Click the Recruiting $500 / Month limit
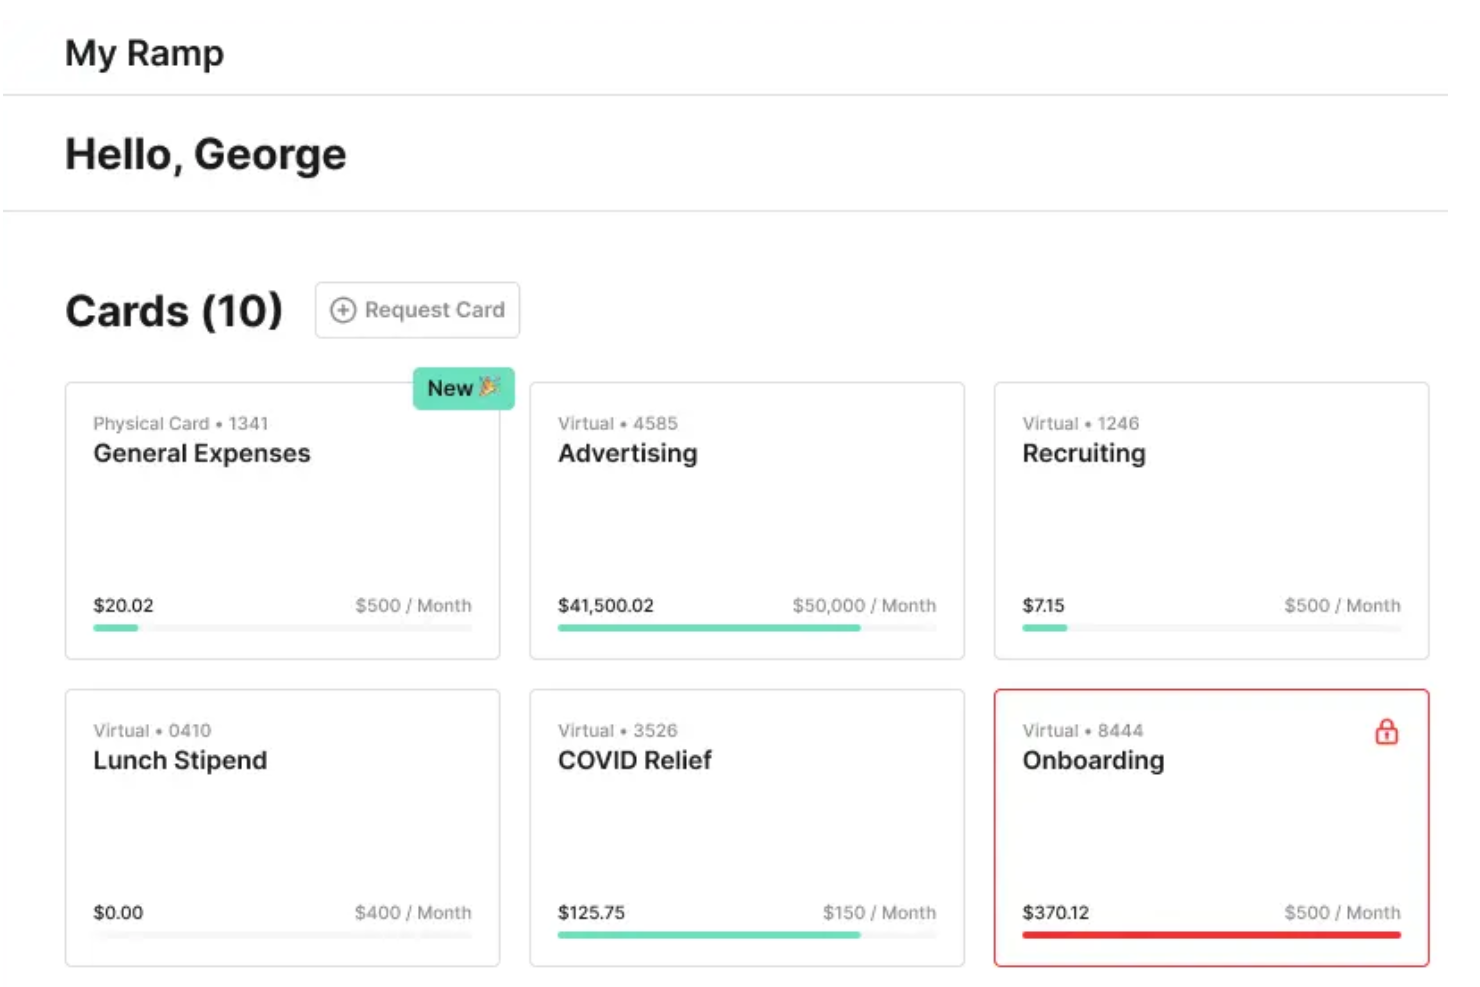 pyautogui.click(x=1343, y=605)
